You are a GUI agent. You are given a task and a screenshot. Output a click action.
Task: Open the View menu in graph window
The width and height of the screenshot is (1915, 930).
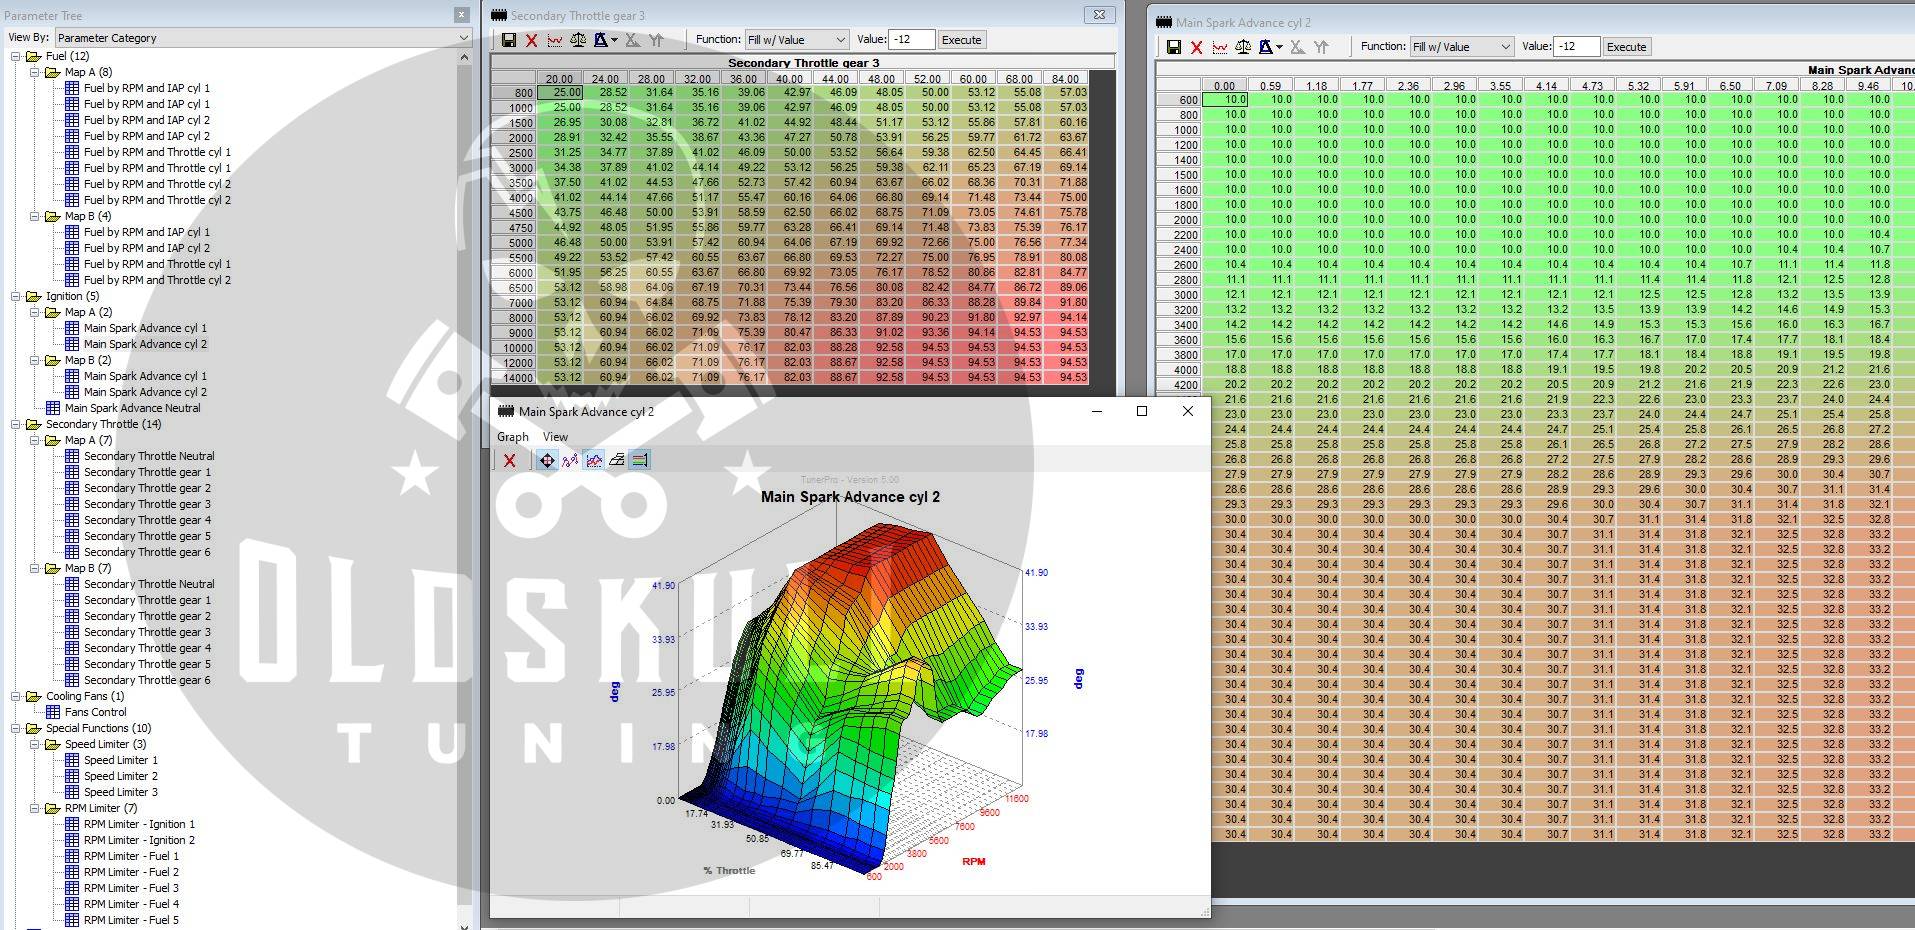coord(555,437)
